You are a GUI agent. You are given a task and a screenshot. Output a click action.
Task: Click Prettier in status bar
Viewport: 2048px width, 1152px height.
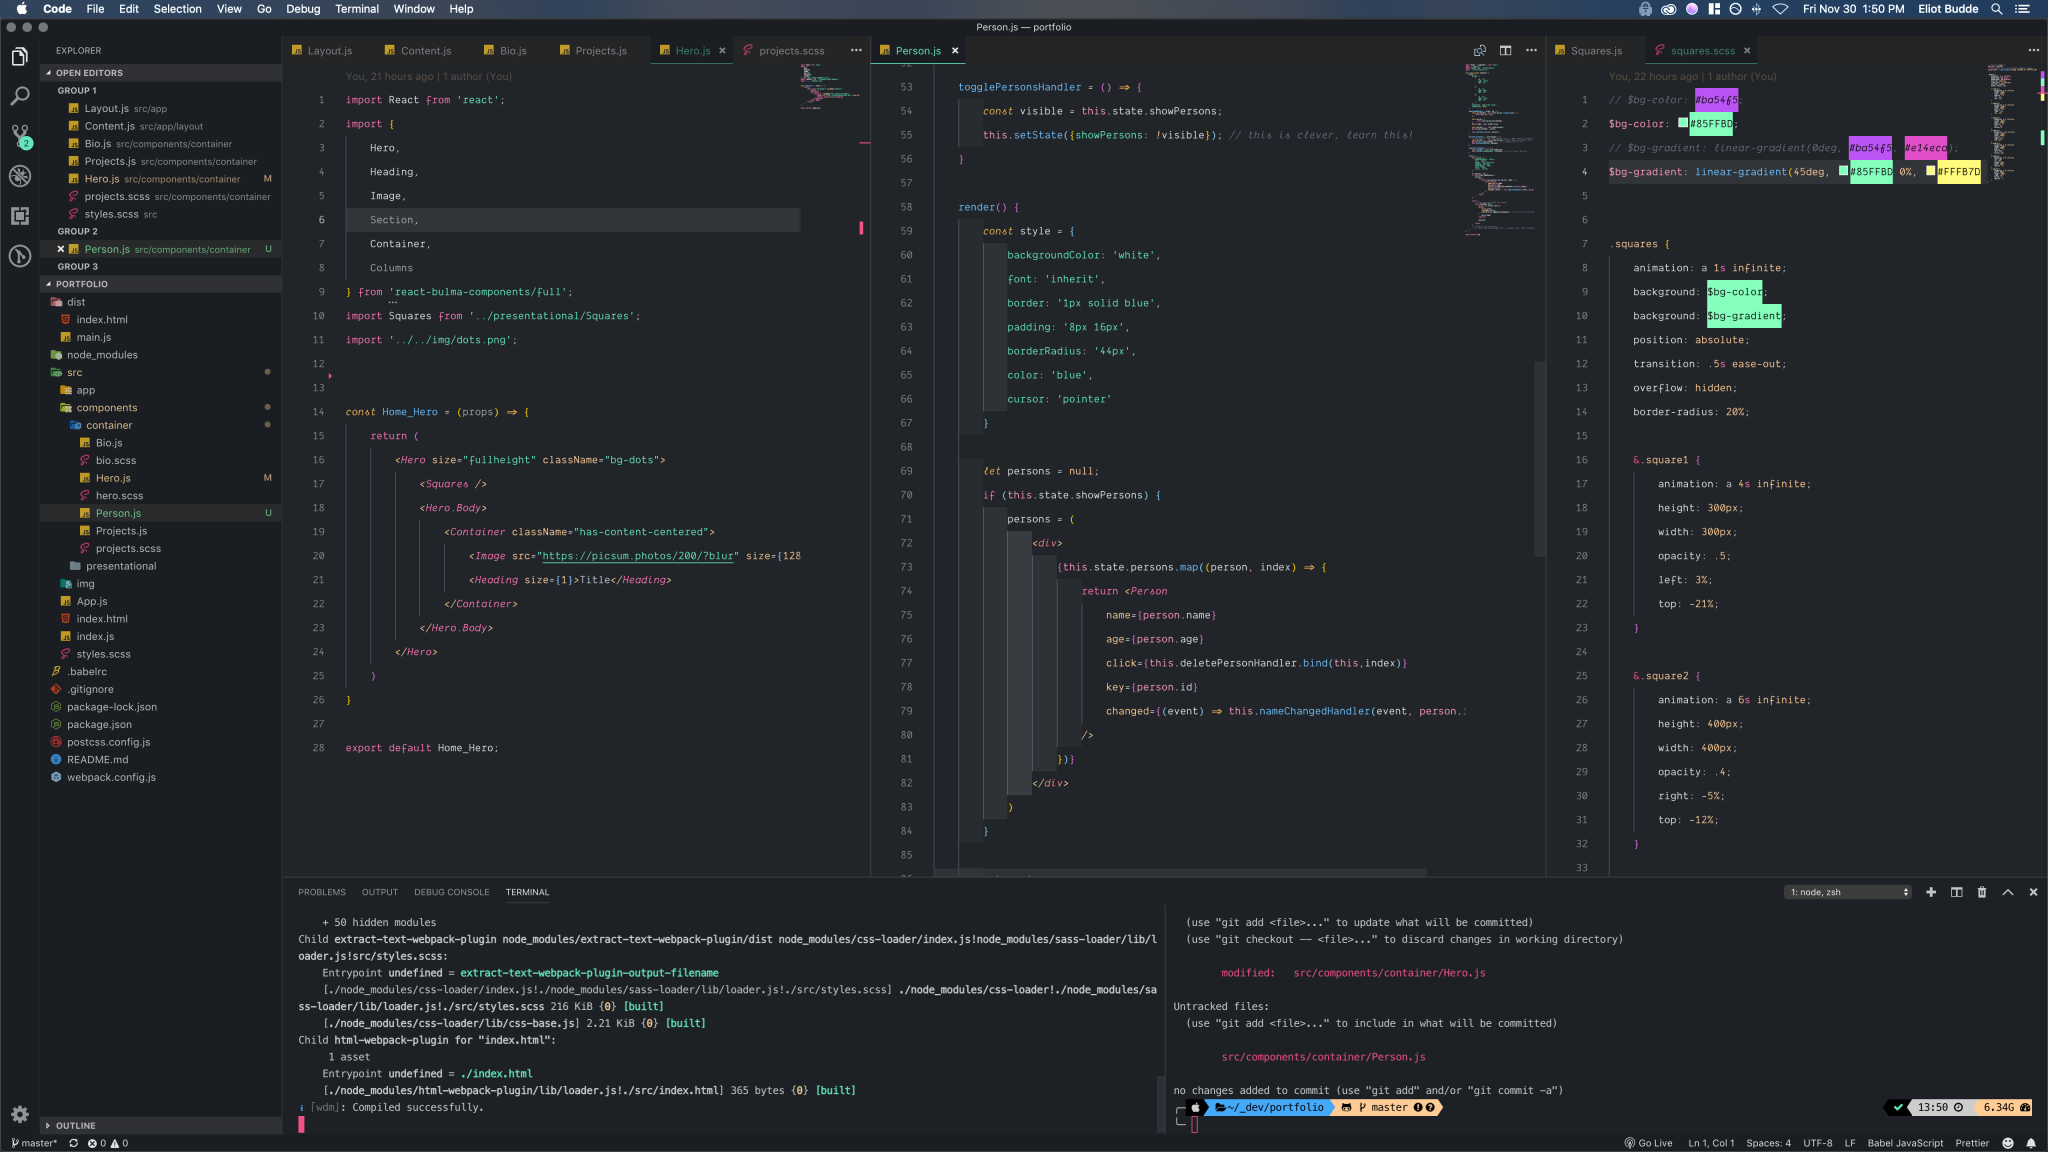tap(1972, 1143)
